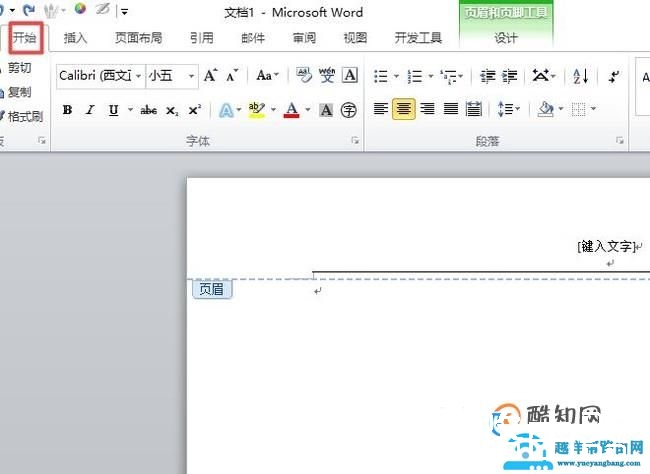Toggle center alignment
Screen dimensions: 650x474
point(404,109)
